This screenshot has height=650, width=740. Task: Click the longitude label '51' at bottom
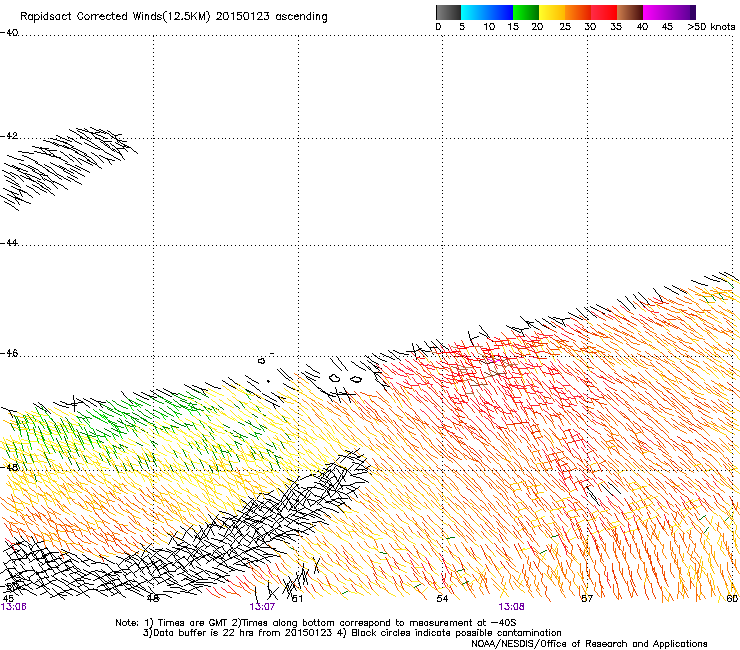tap(297, 599)
